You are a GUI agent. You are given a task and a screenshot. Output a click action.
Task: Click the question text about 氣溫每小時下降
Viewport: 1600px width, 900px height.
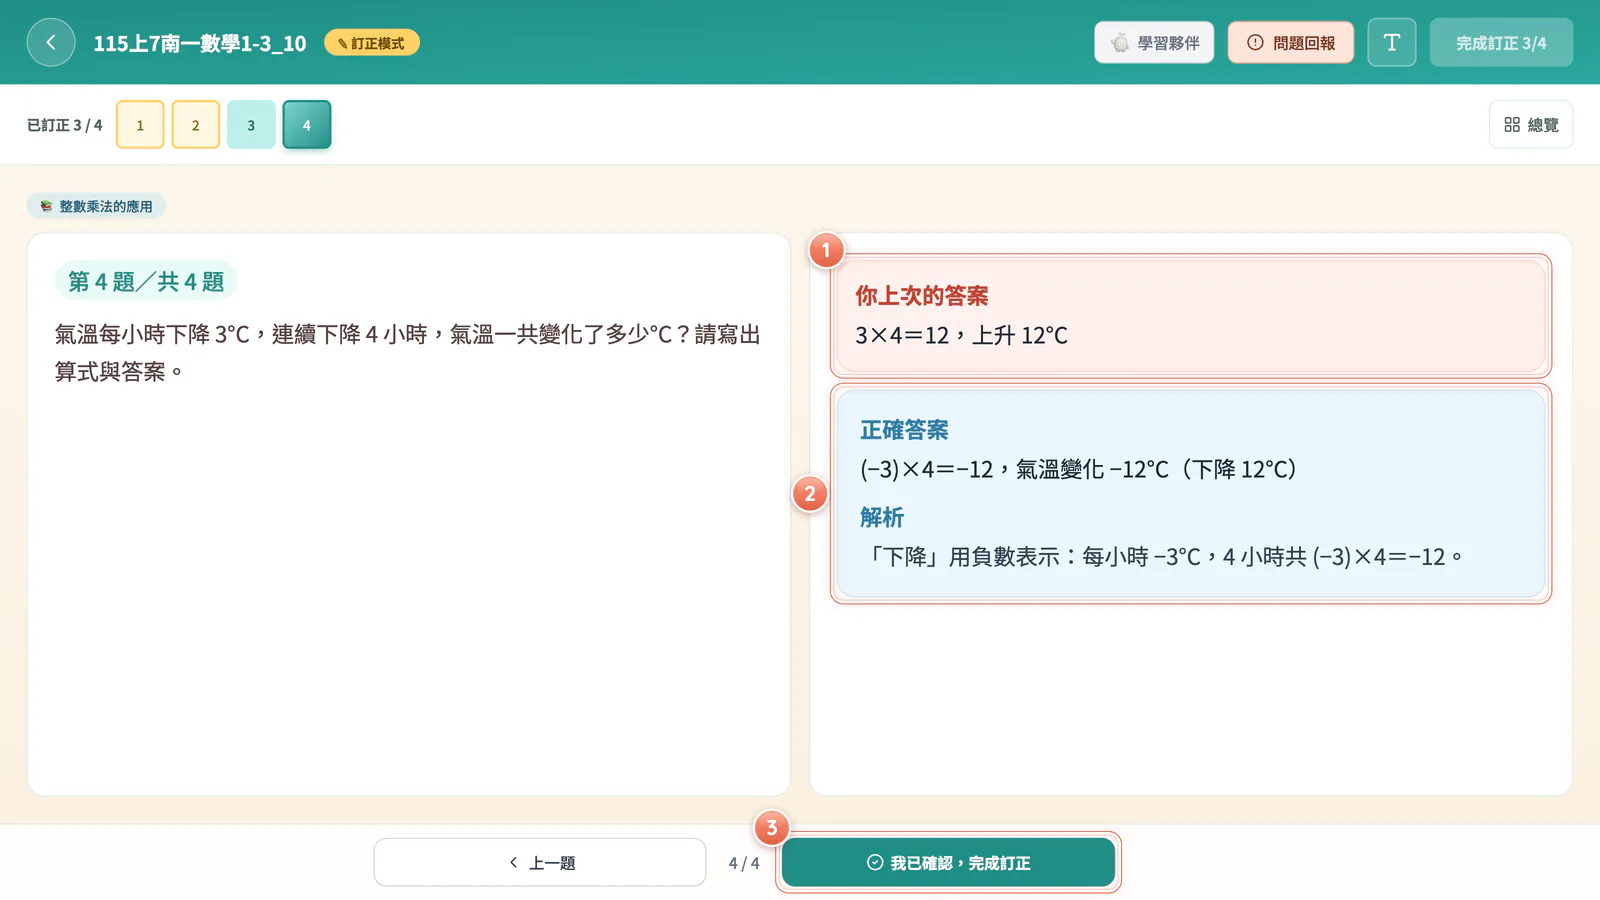(x=408, y=353)
